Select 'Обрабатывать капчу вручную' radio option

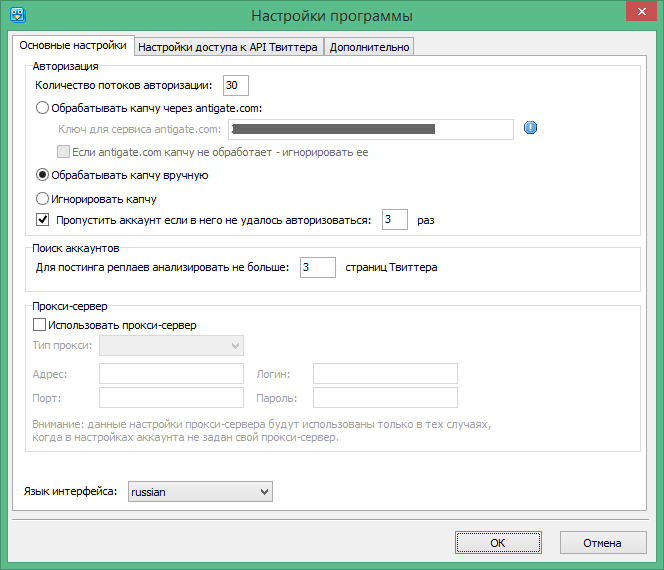(x=42, y=175)
